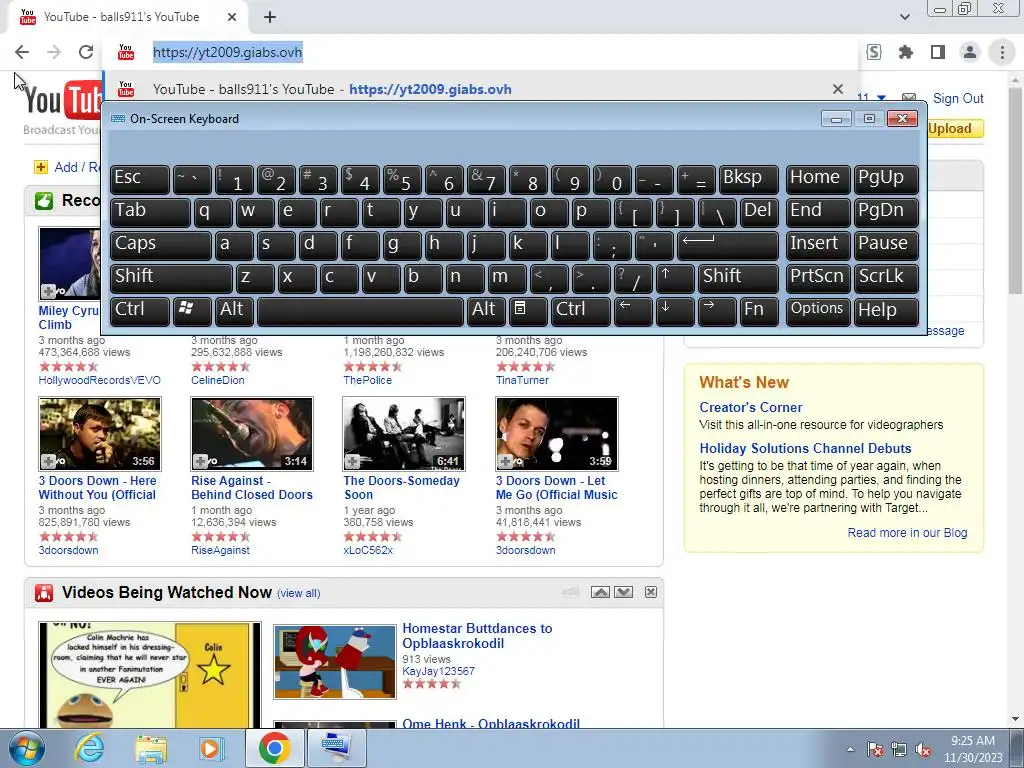Click the S extension icon in toolbar
1024x768 pixels.
(874, 52)
